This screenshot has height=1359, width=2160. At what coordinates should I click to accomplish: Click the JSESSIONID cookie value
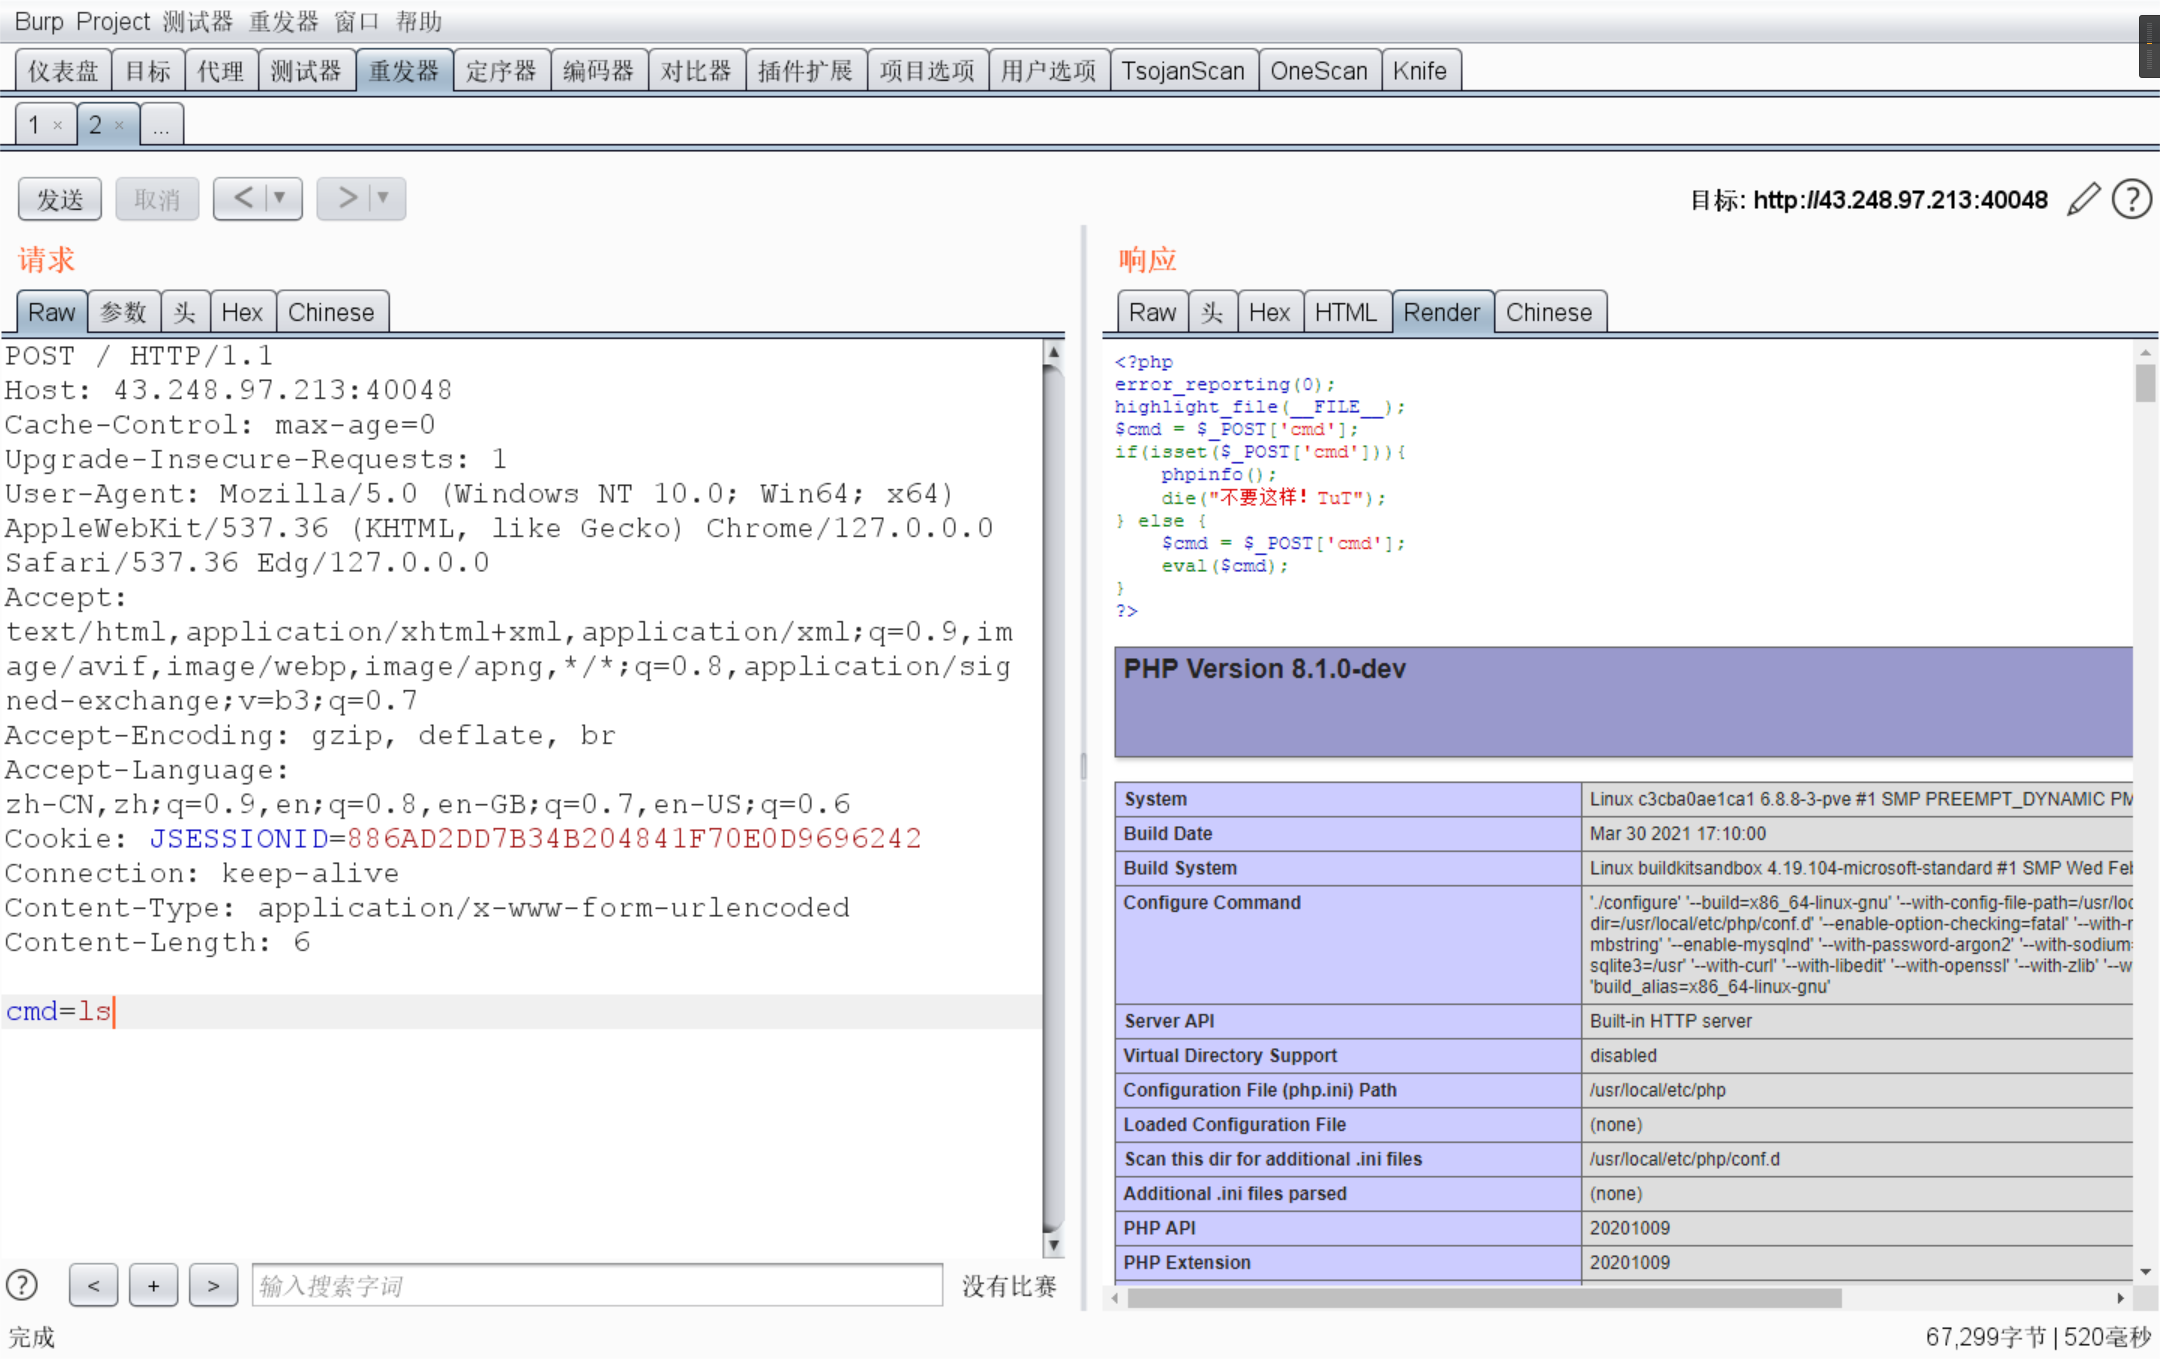click(x=634, y=838)
